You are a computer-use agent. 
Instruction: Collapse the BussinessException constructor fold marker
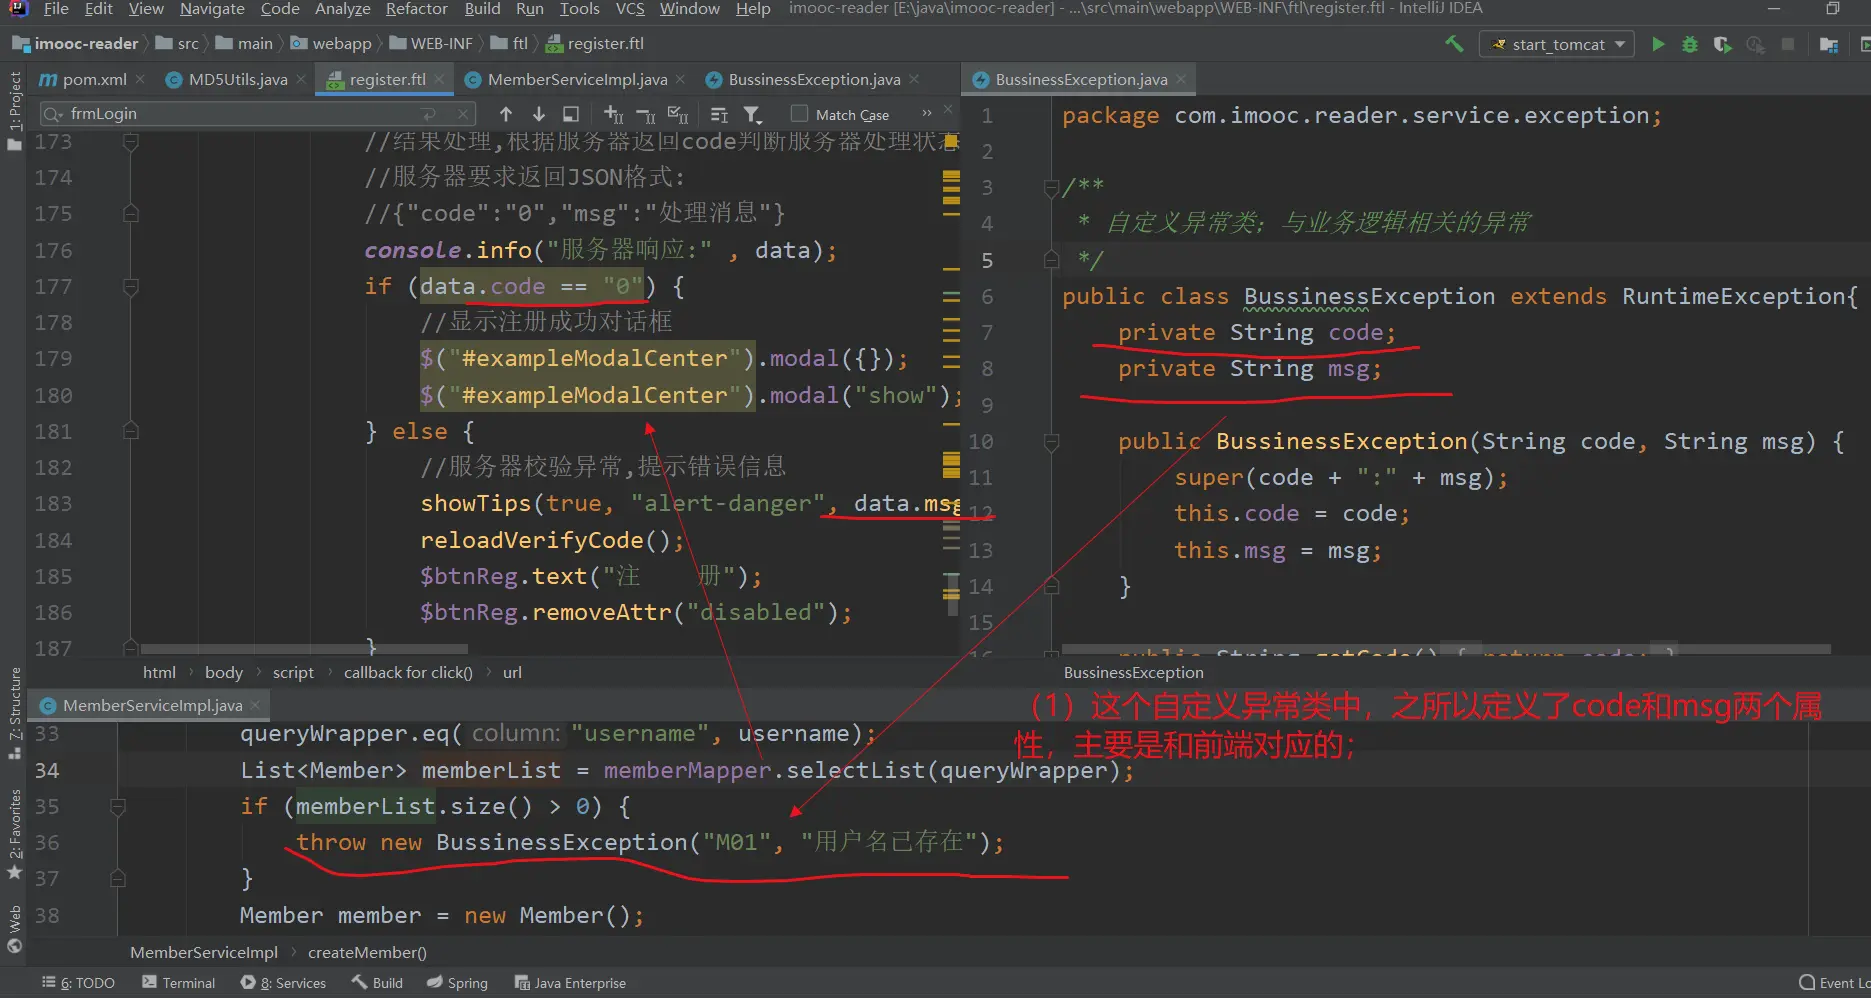click(x=1051, y=441)
